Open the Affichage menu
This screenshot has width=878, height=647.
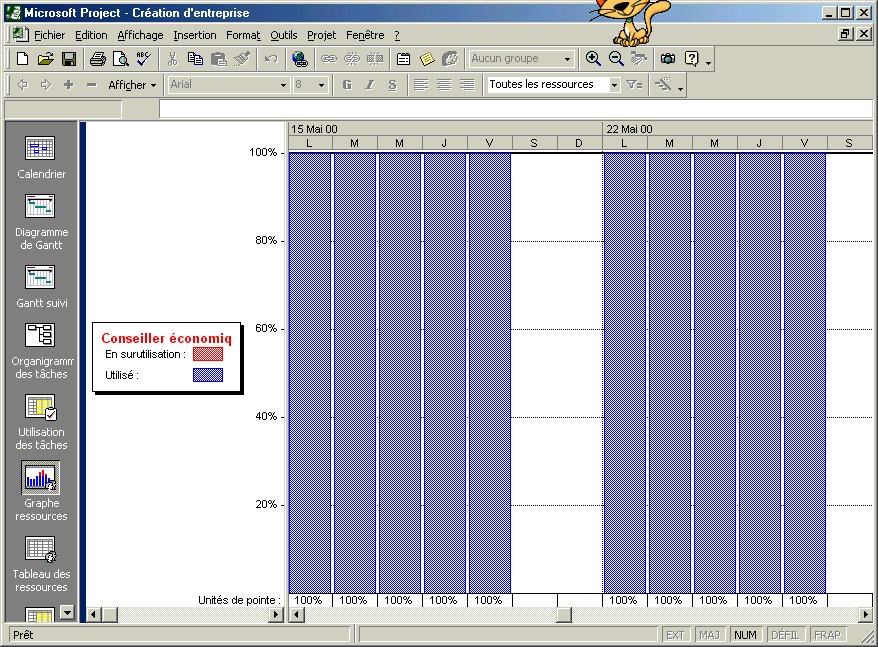tap(141, 35)
